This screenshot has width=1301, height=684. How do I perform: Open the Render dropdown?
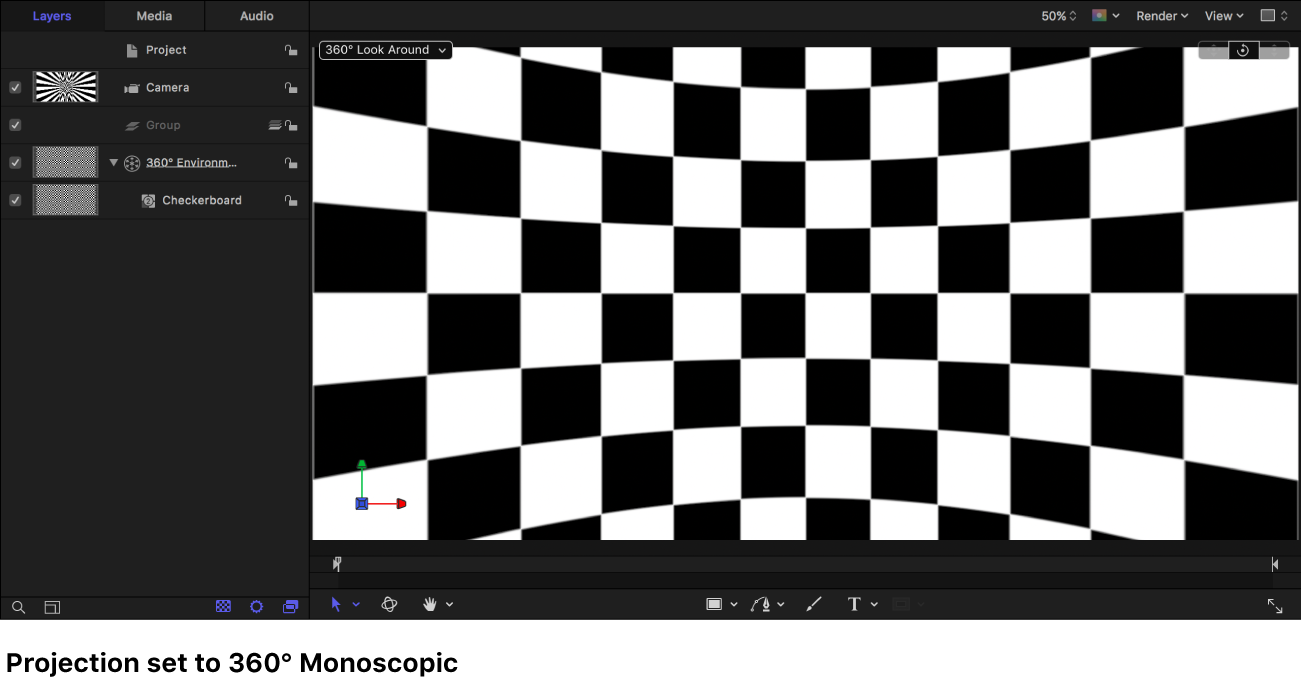(1161, 15)
